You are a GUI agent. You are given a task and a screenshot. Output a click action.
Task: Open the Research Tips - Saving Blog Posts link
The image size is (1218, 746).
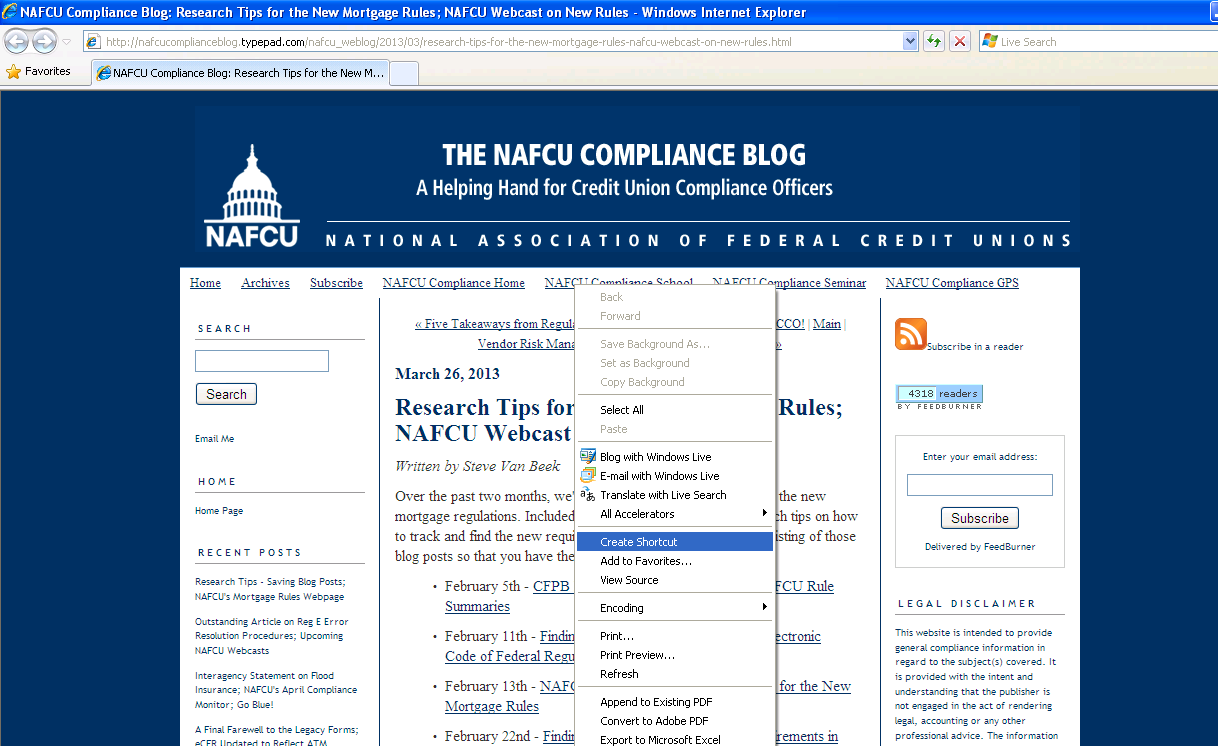tap(270, 589)
